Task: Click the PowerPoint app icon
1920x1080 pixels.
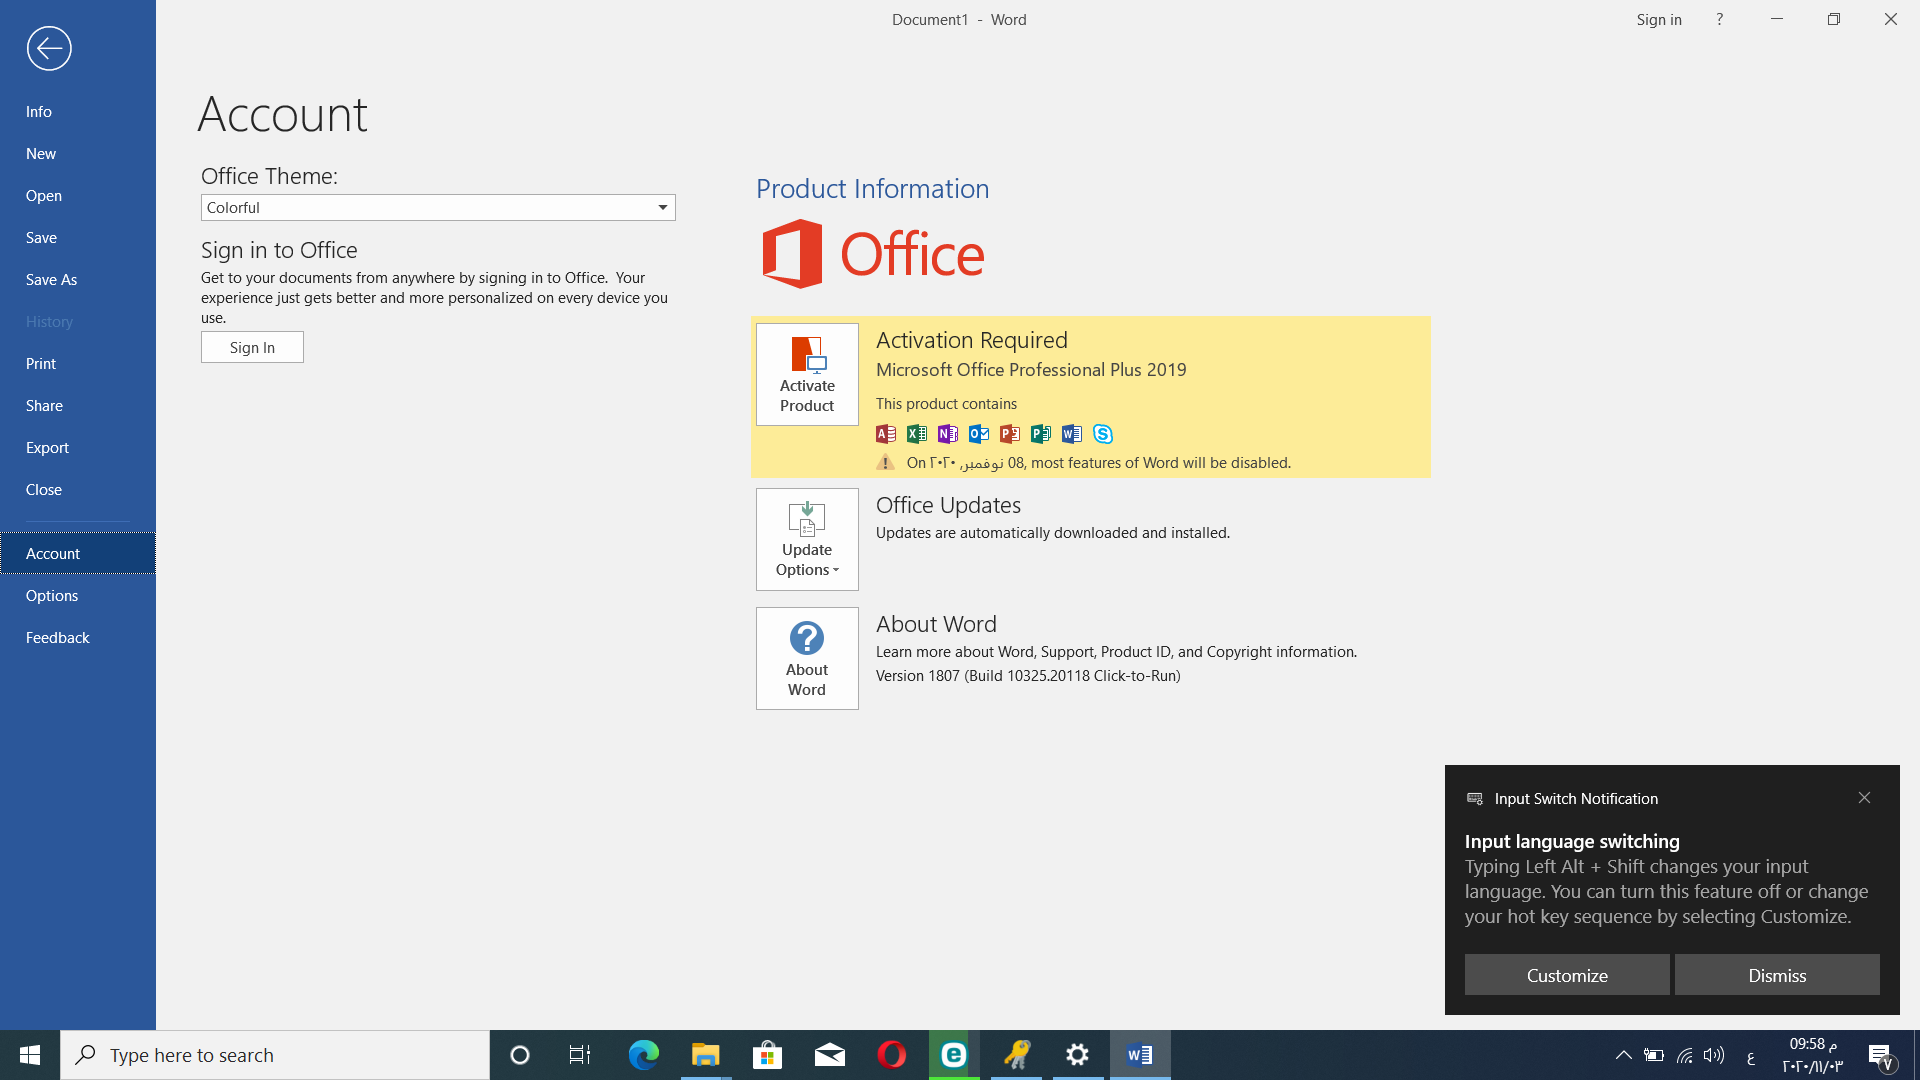Action: click(x=1010, y=433)
